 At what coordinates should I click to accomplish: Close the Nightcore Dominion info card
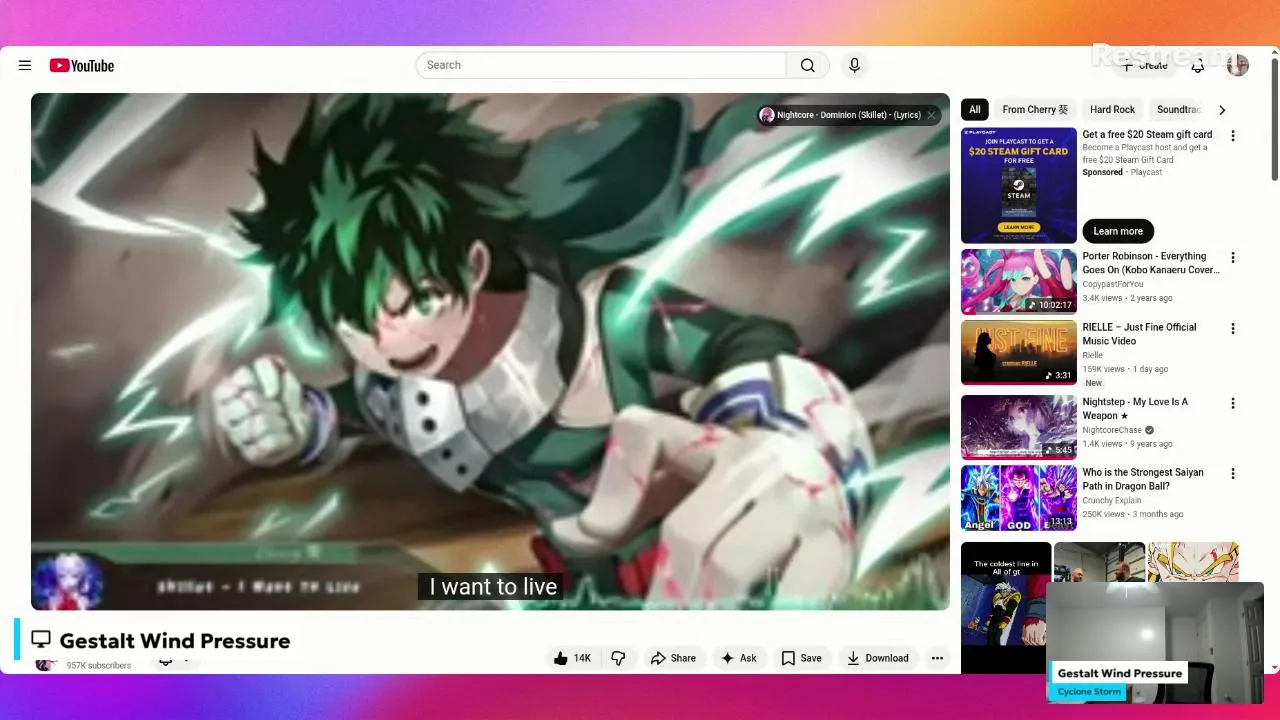931,115
